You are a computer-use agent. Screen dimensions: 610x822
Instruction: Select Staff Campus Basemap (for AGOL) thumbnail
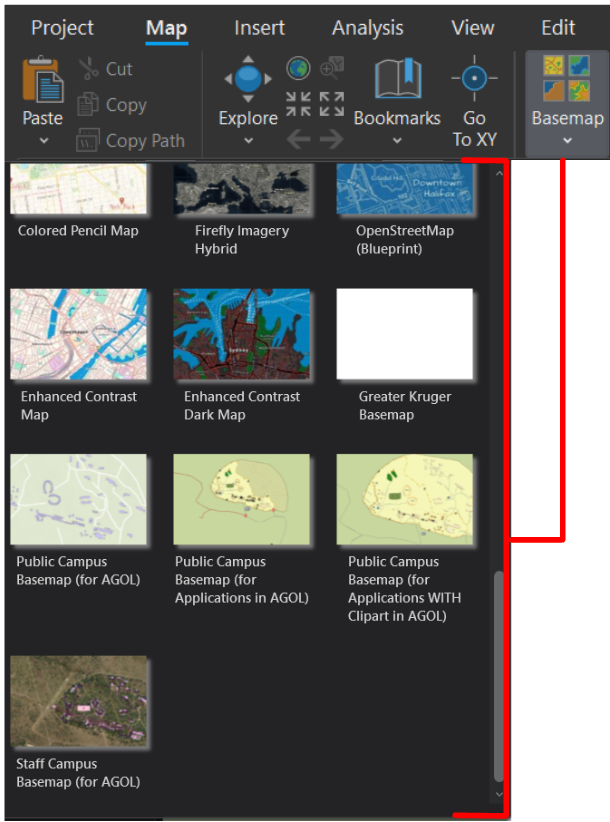point(79,701)
